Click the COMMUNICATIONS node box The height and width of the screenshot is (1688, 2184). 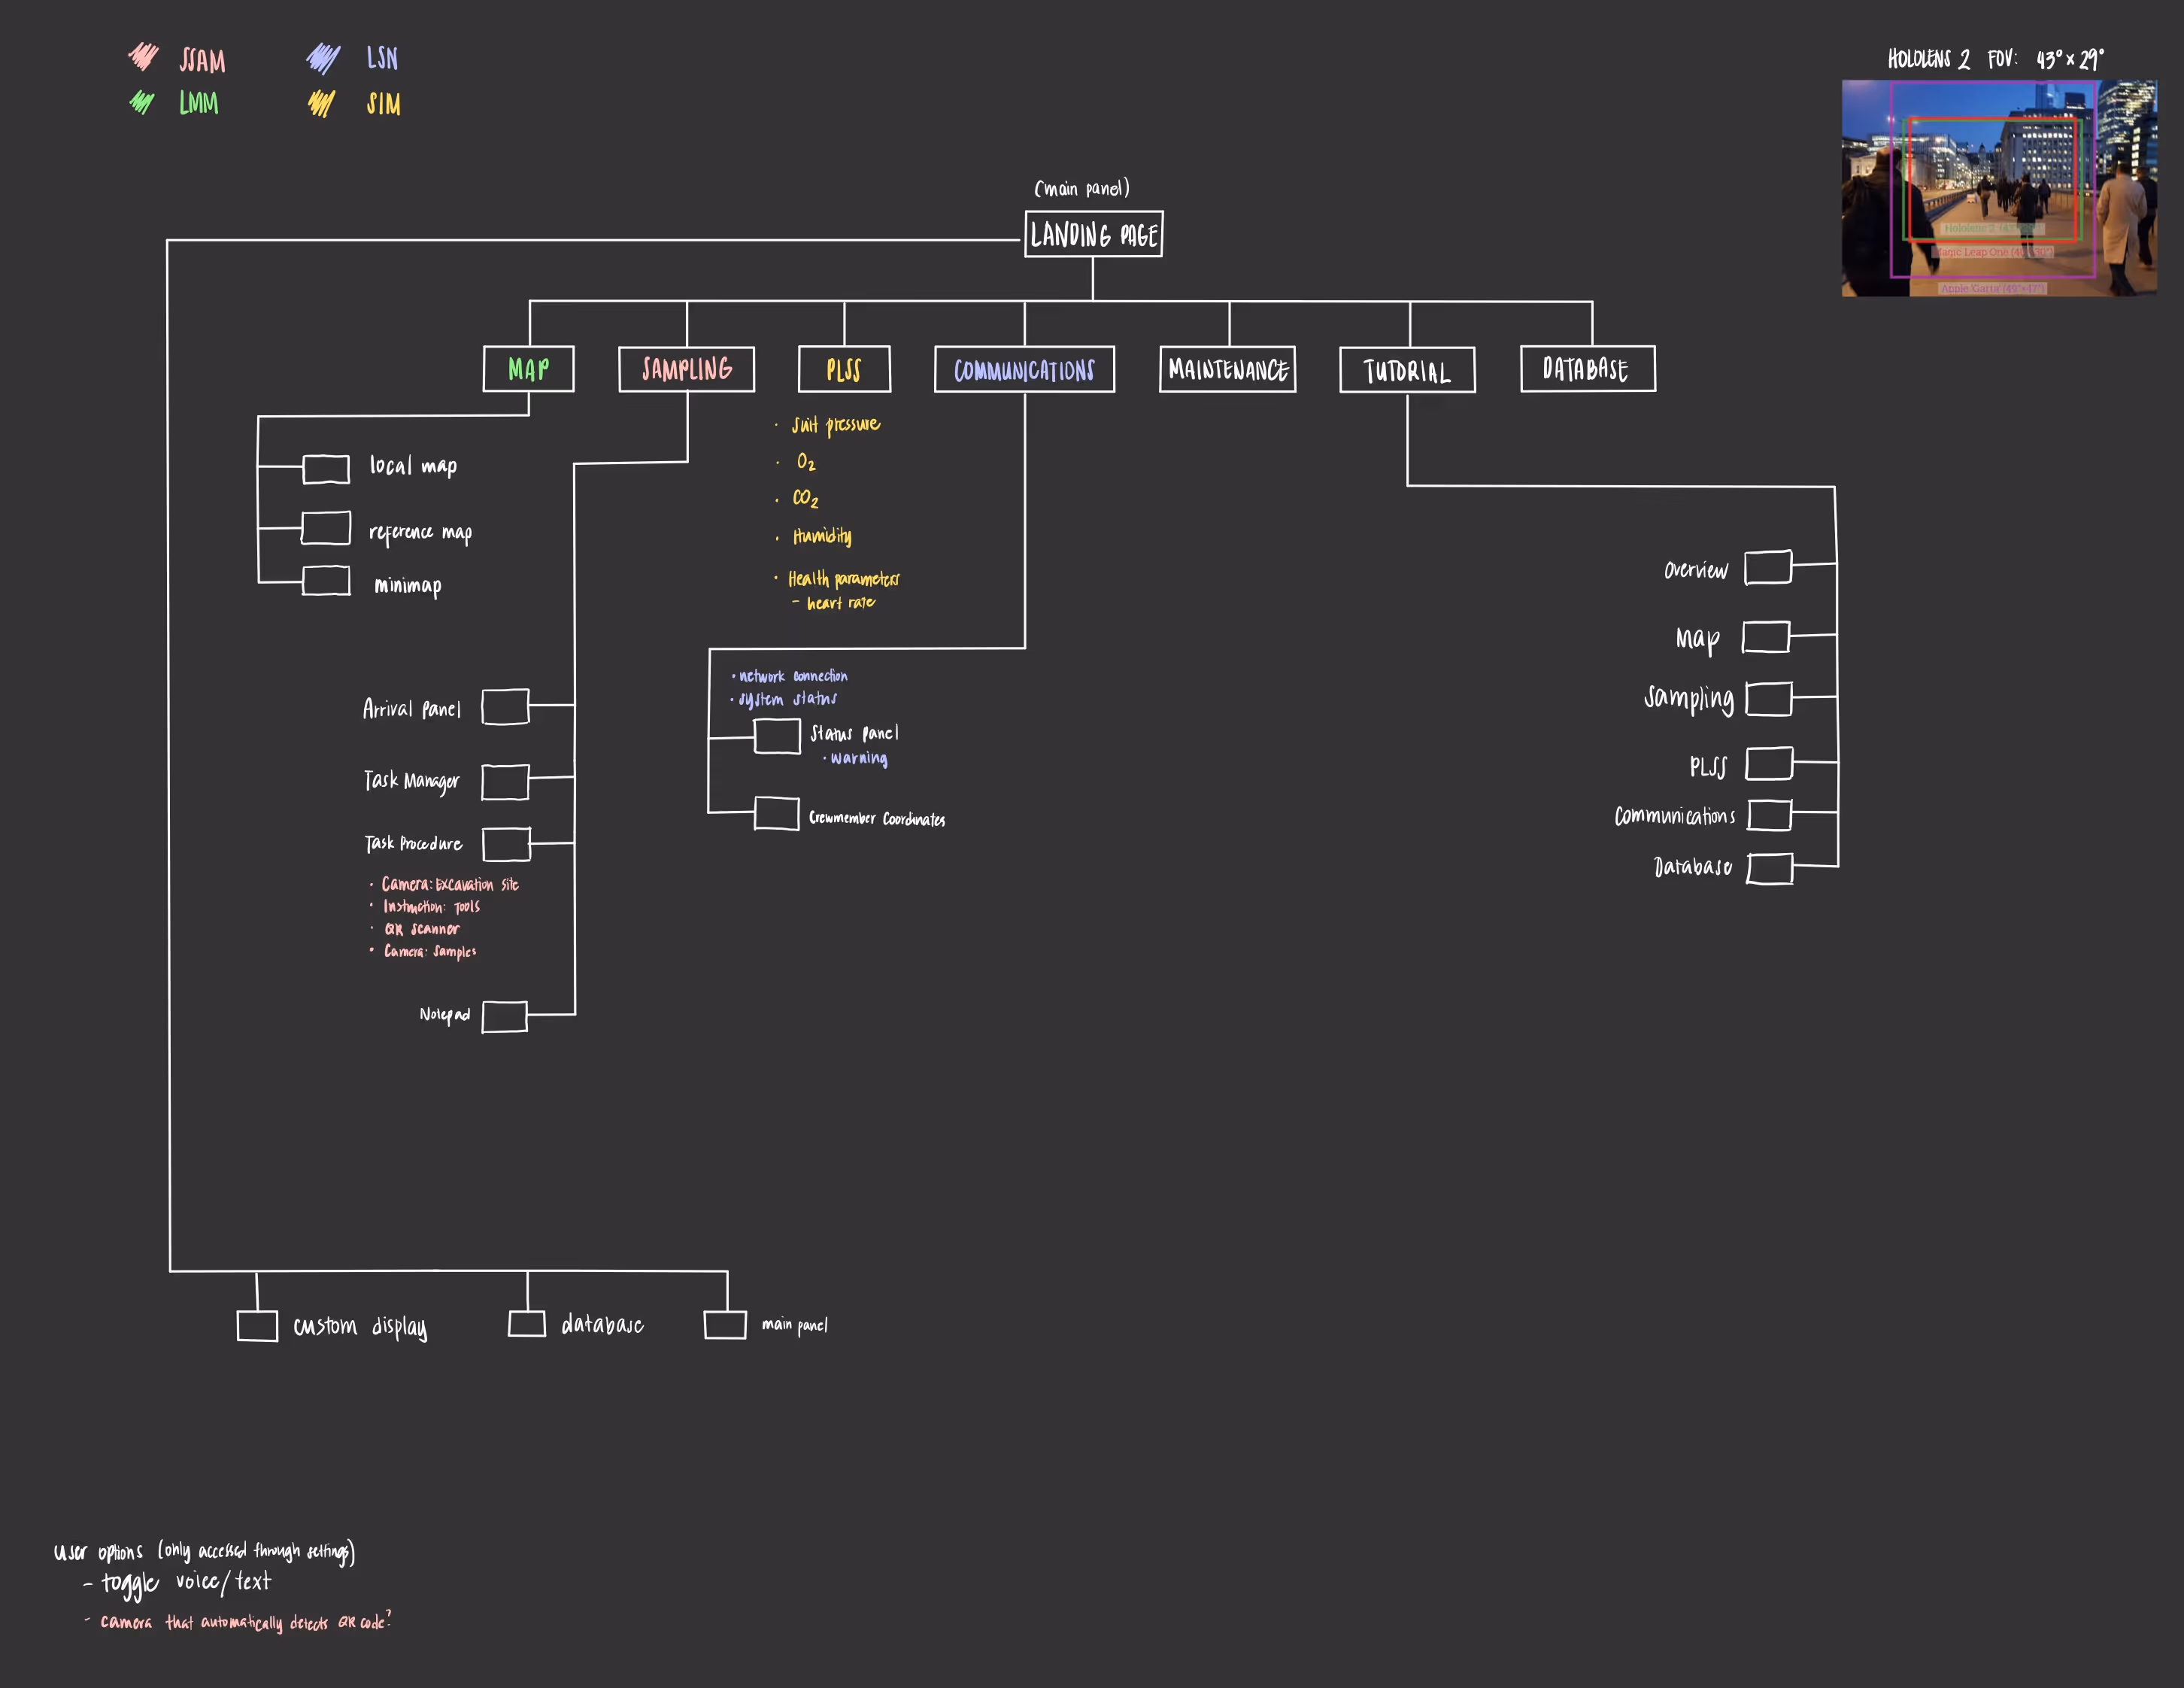click(1024, 370)
